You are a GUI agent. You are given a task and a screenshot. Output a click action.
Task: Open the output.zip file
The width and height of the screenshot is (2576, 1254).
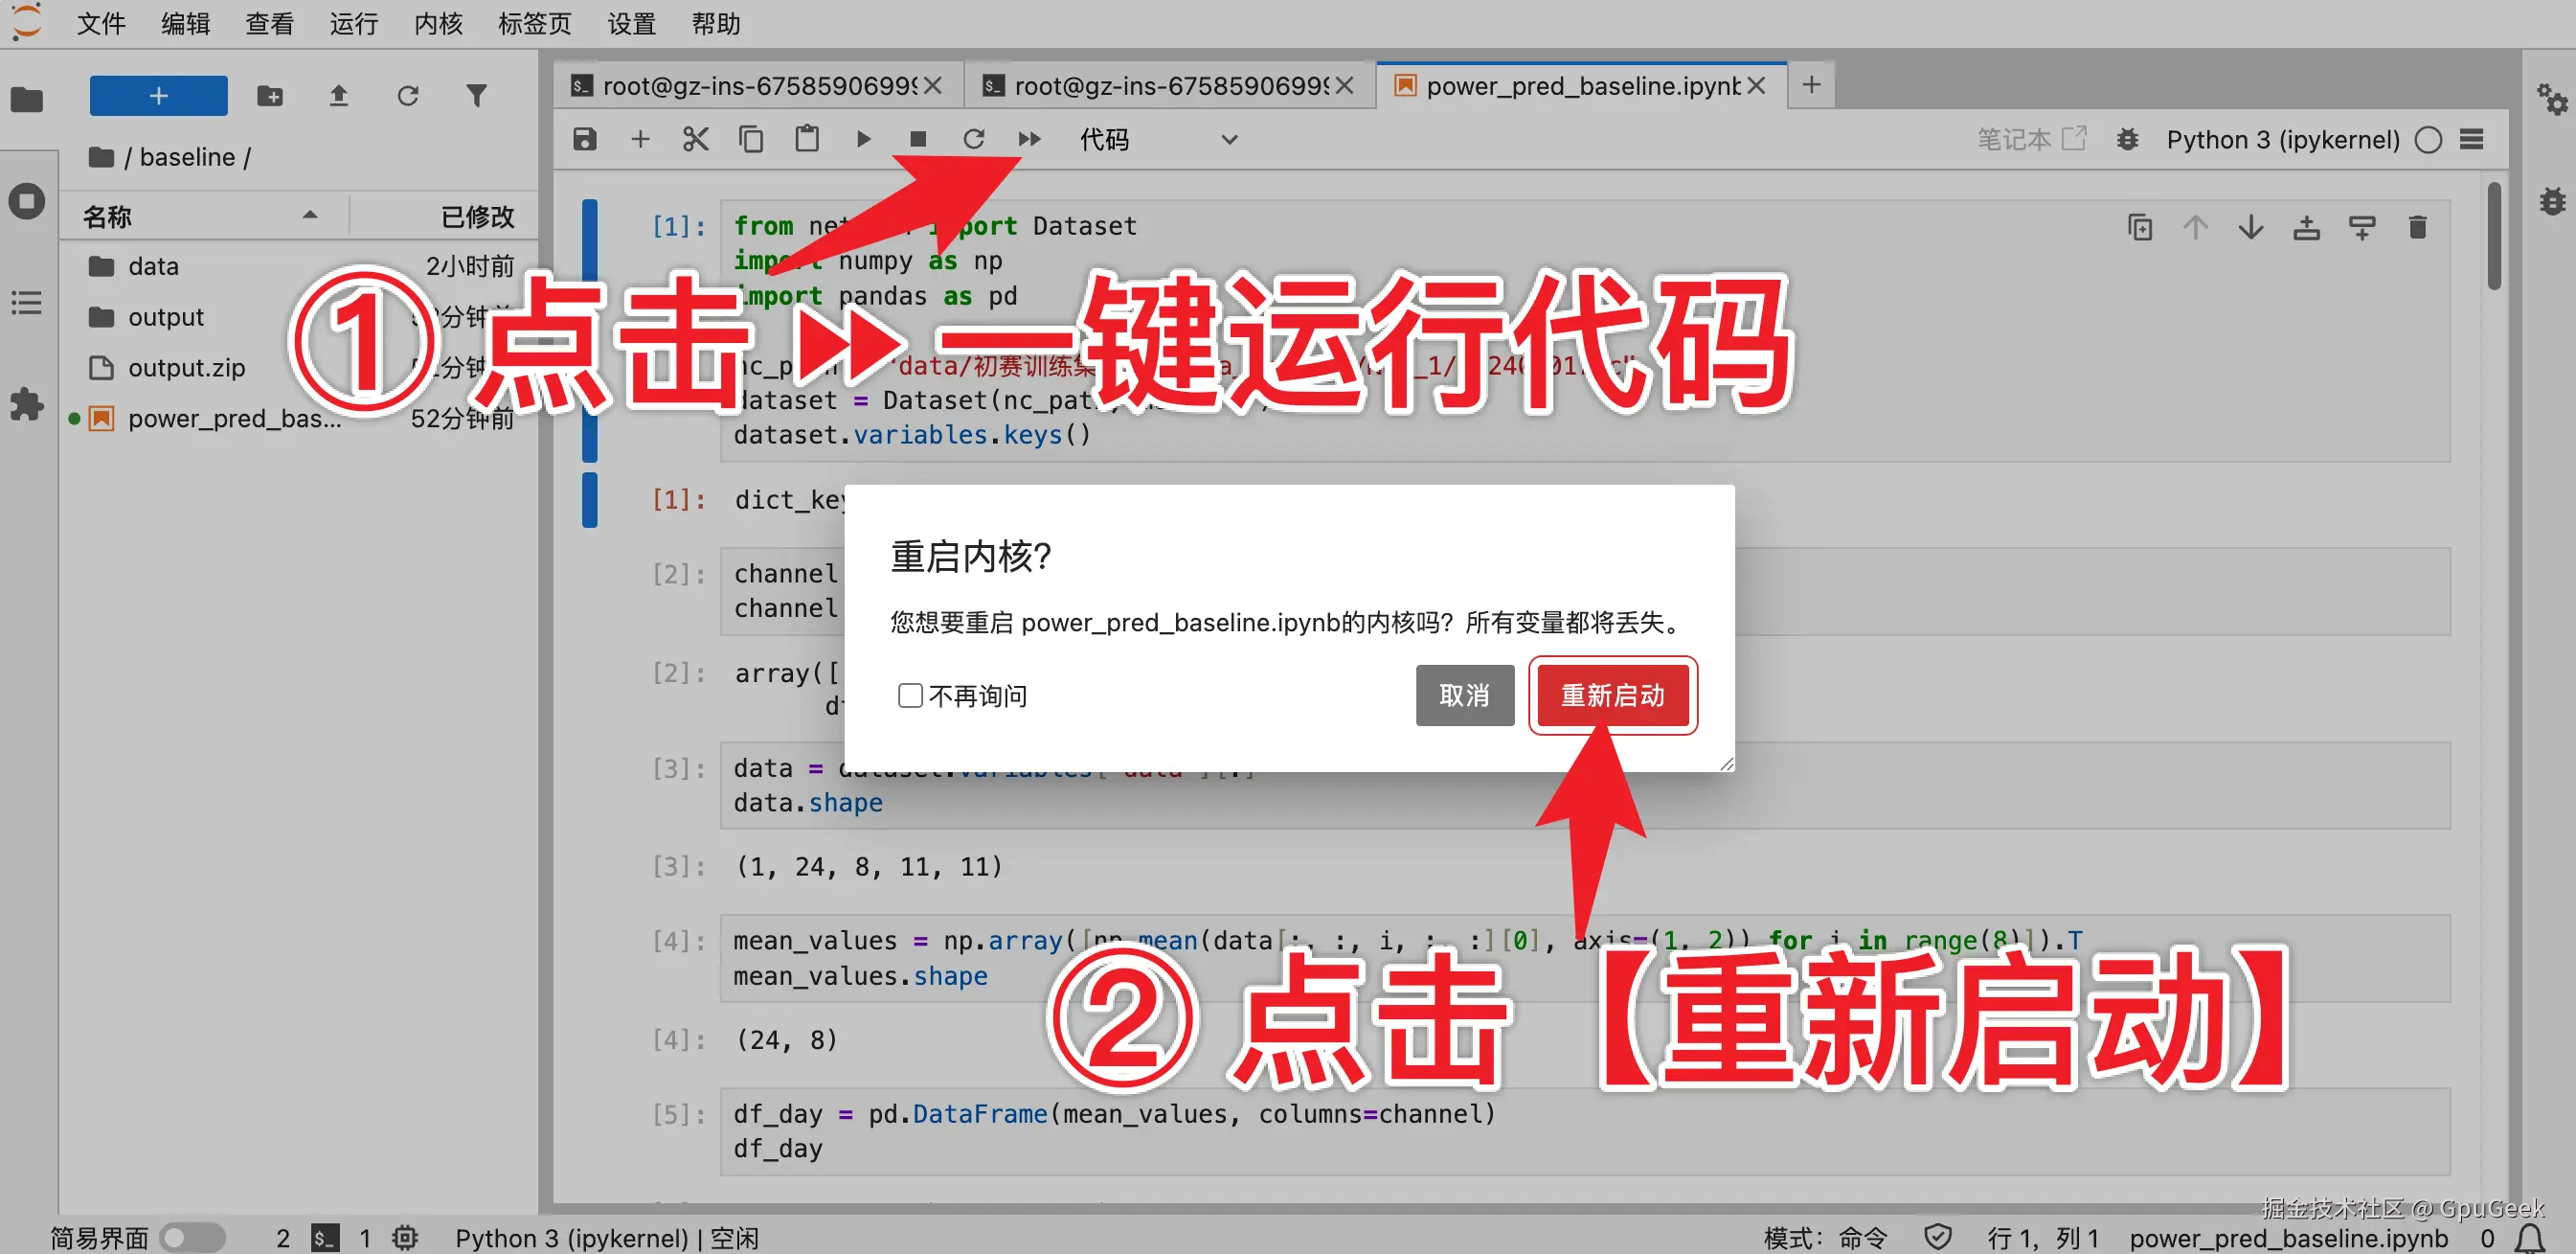click(186, 368)
